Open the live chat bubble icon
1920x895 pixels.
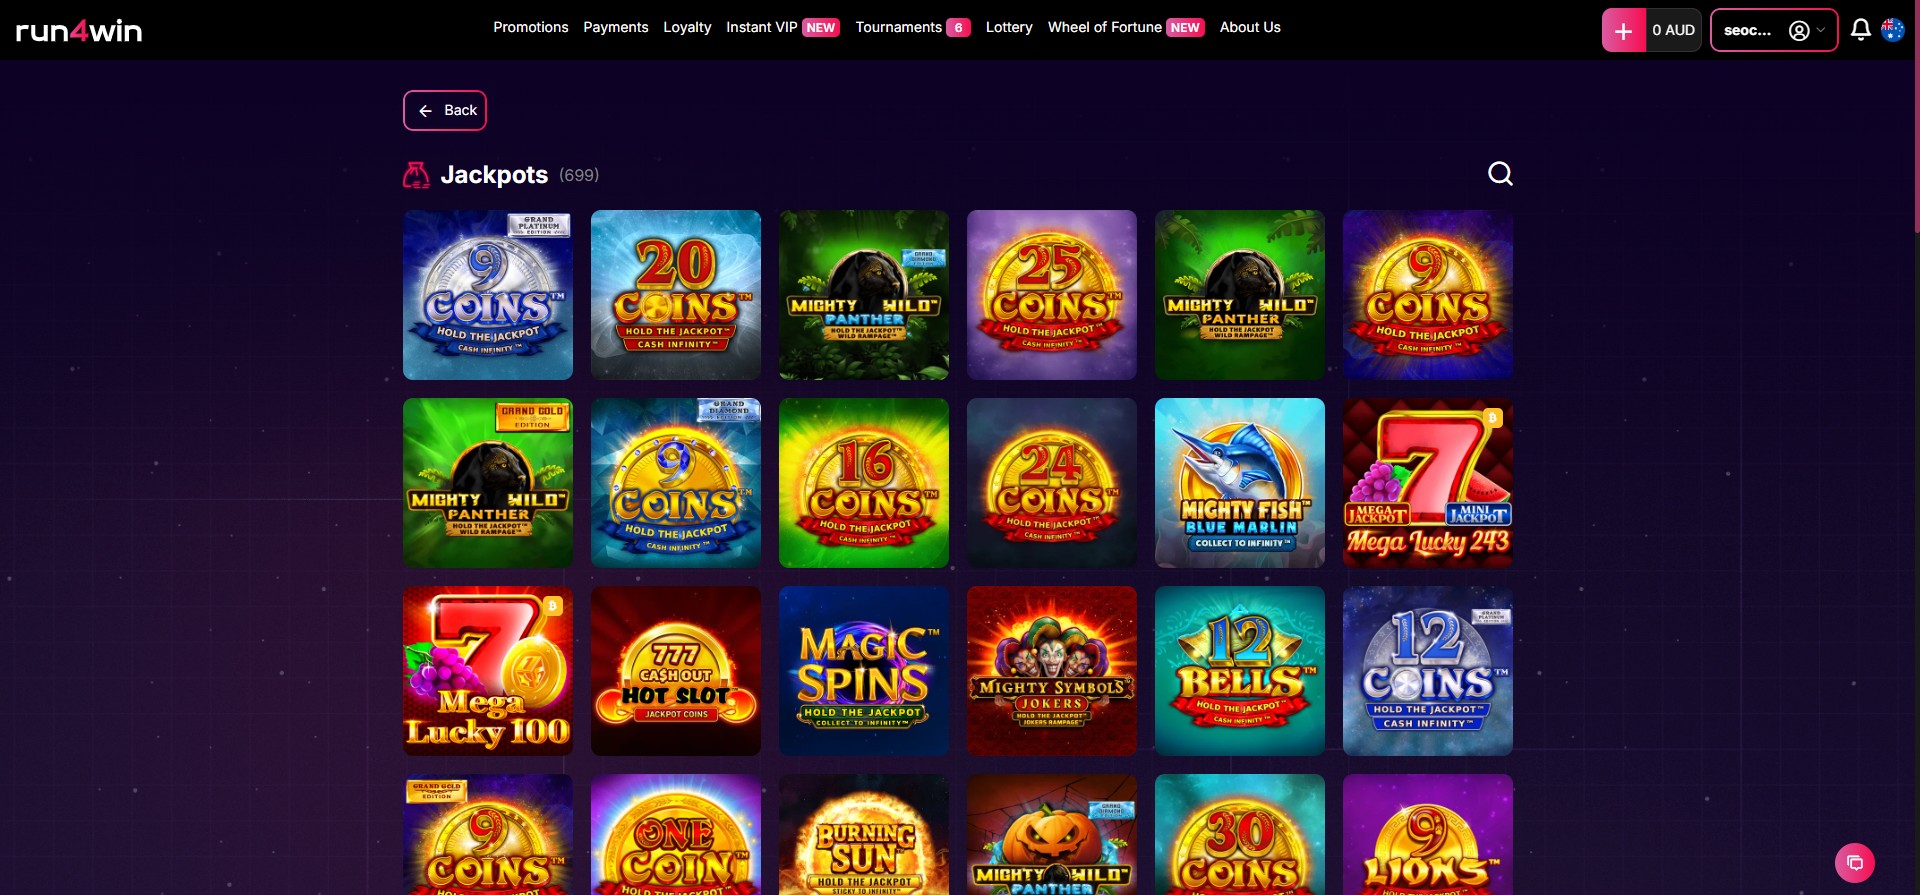coord(1855,862)
